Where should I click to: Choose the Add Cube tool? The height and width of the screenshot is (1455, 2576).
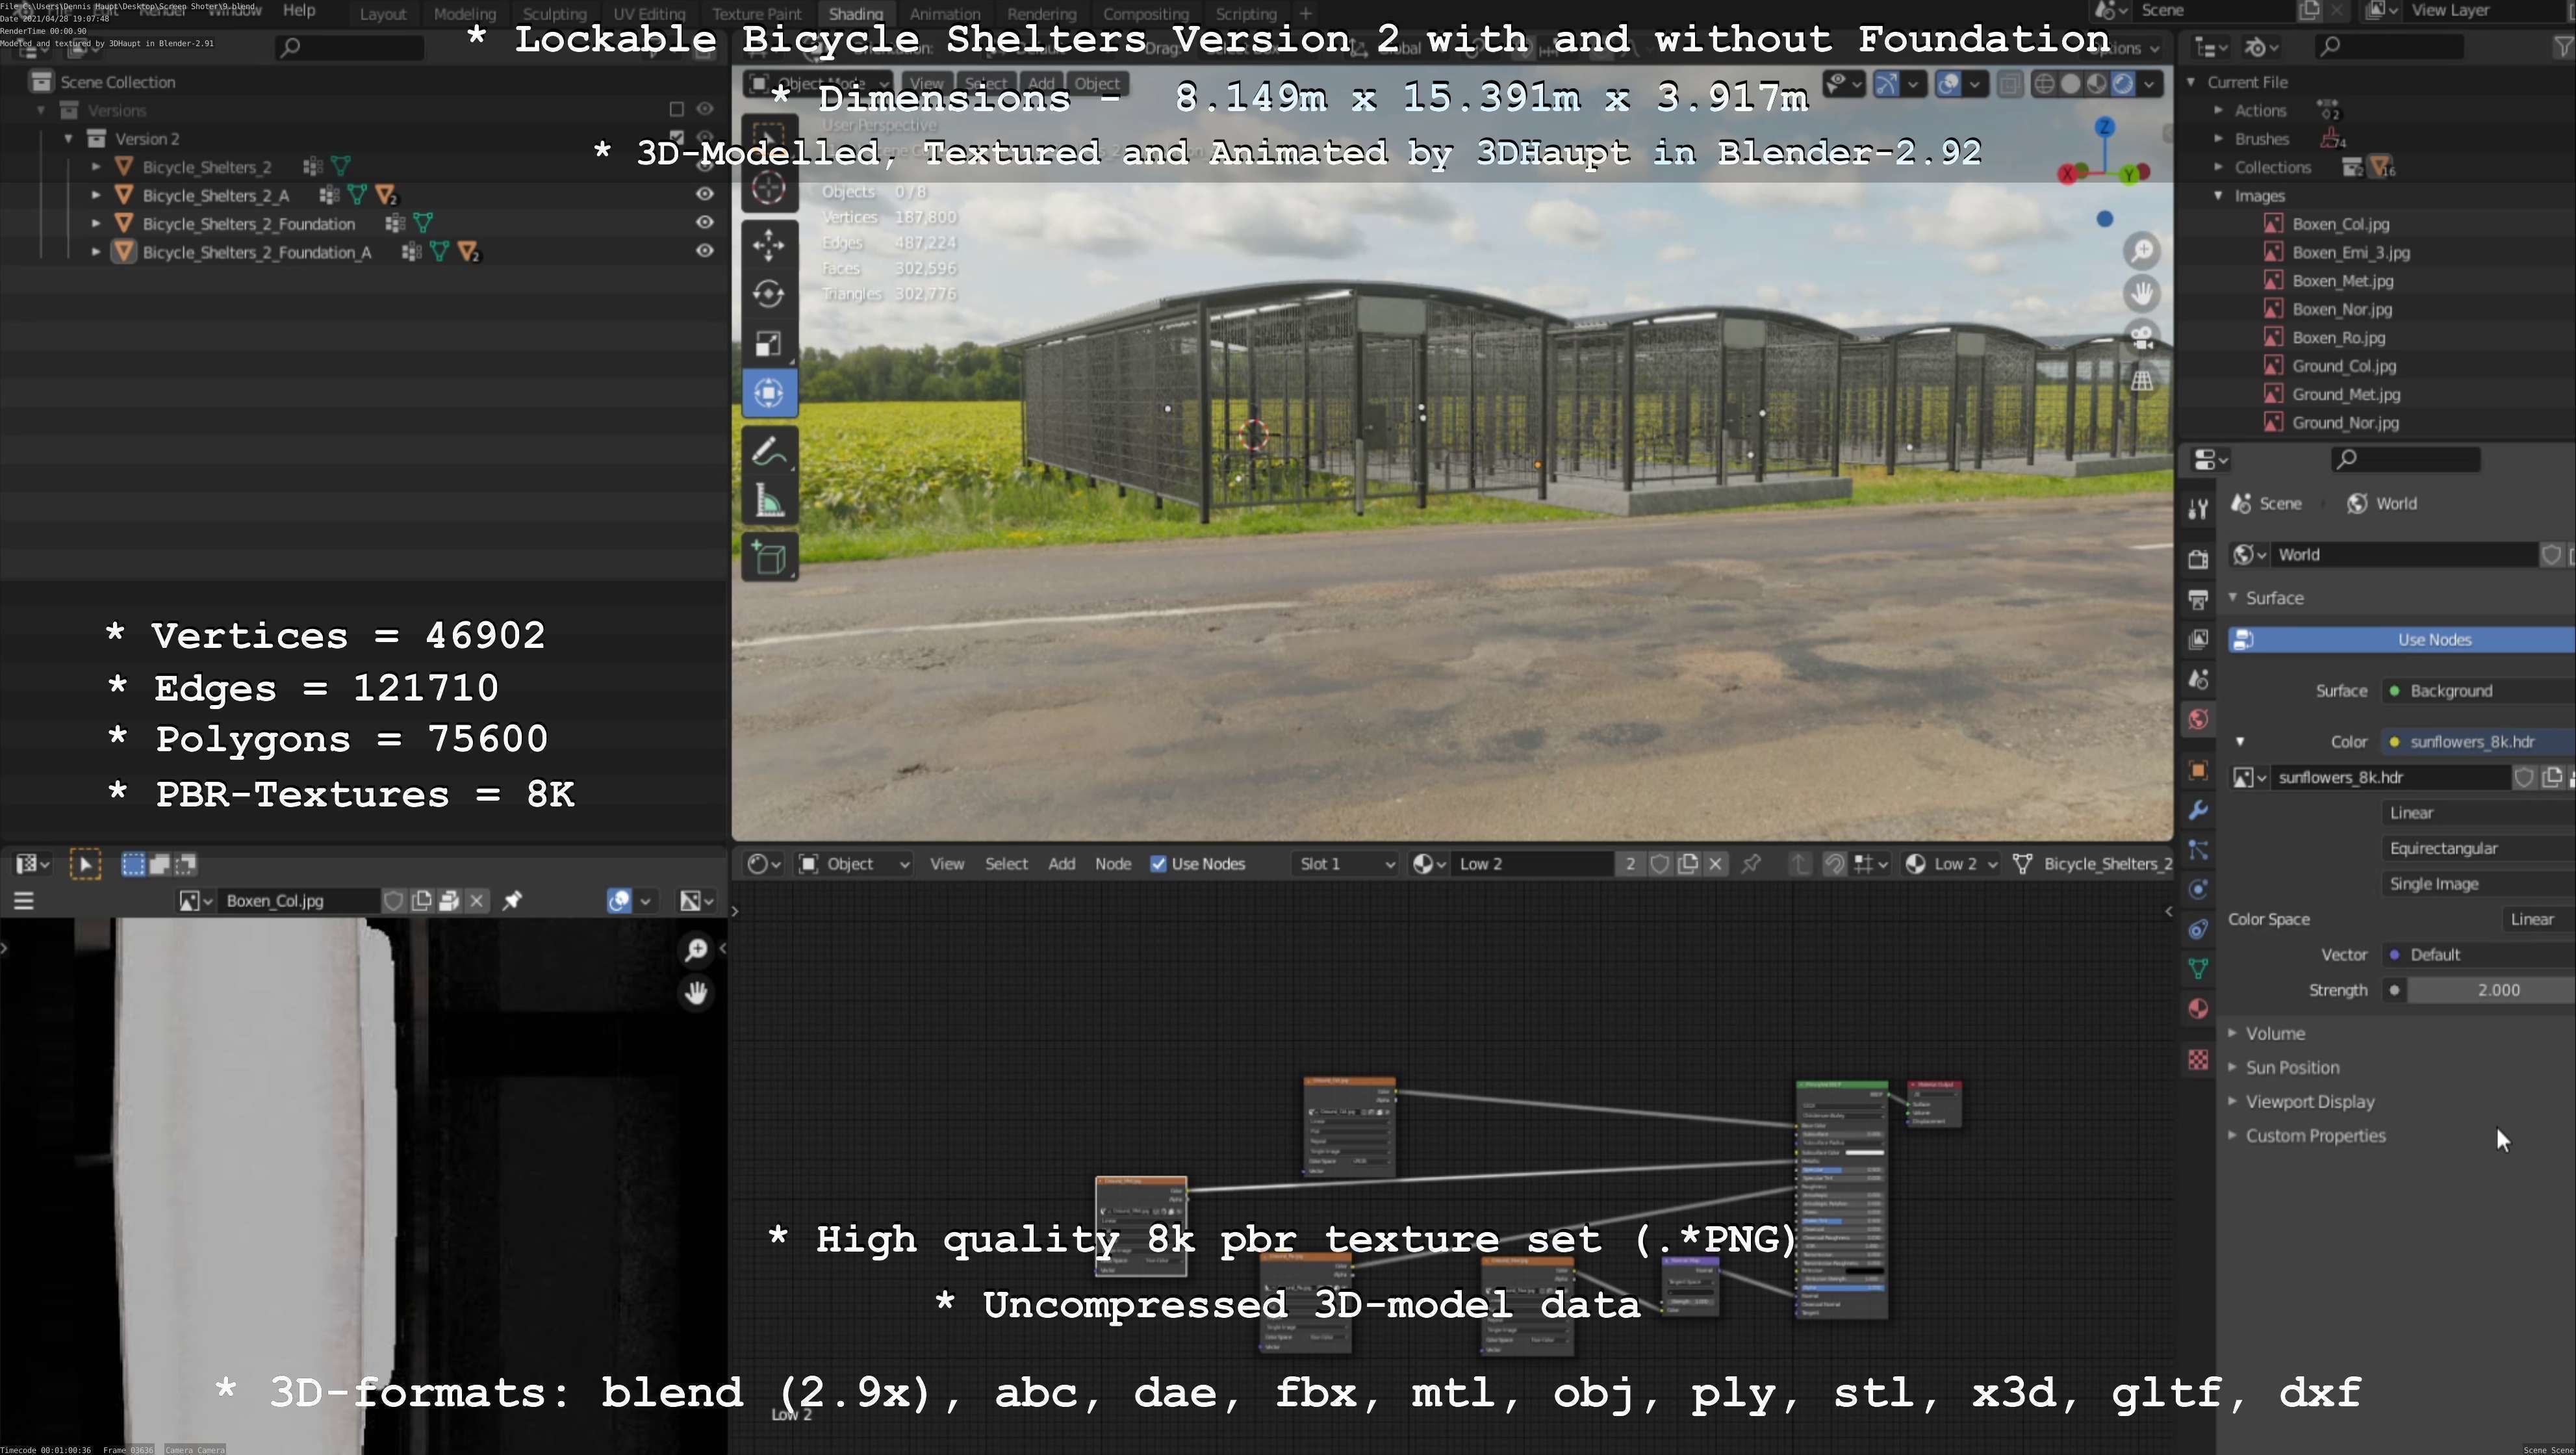[x=768, y=558]
